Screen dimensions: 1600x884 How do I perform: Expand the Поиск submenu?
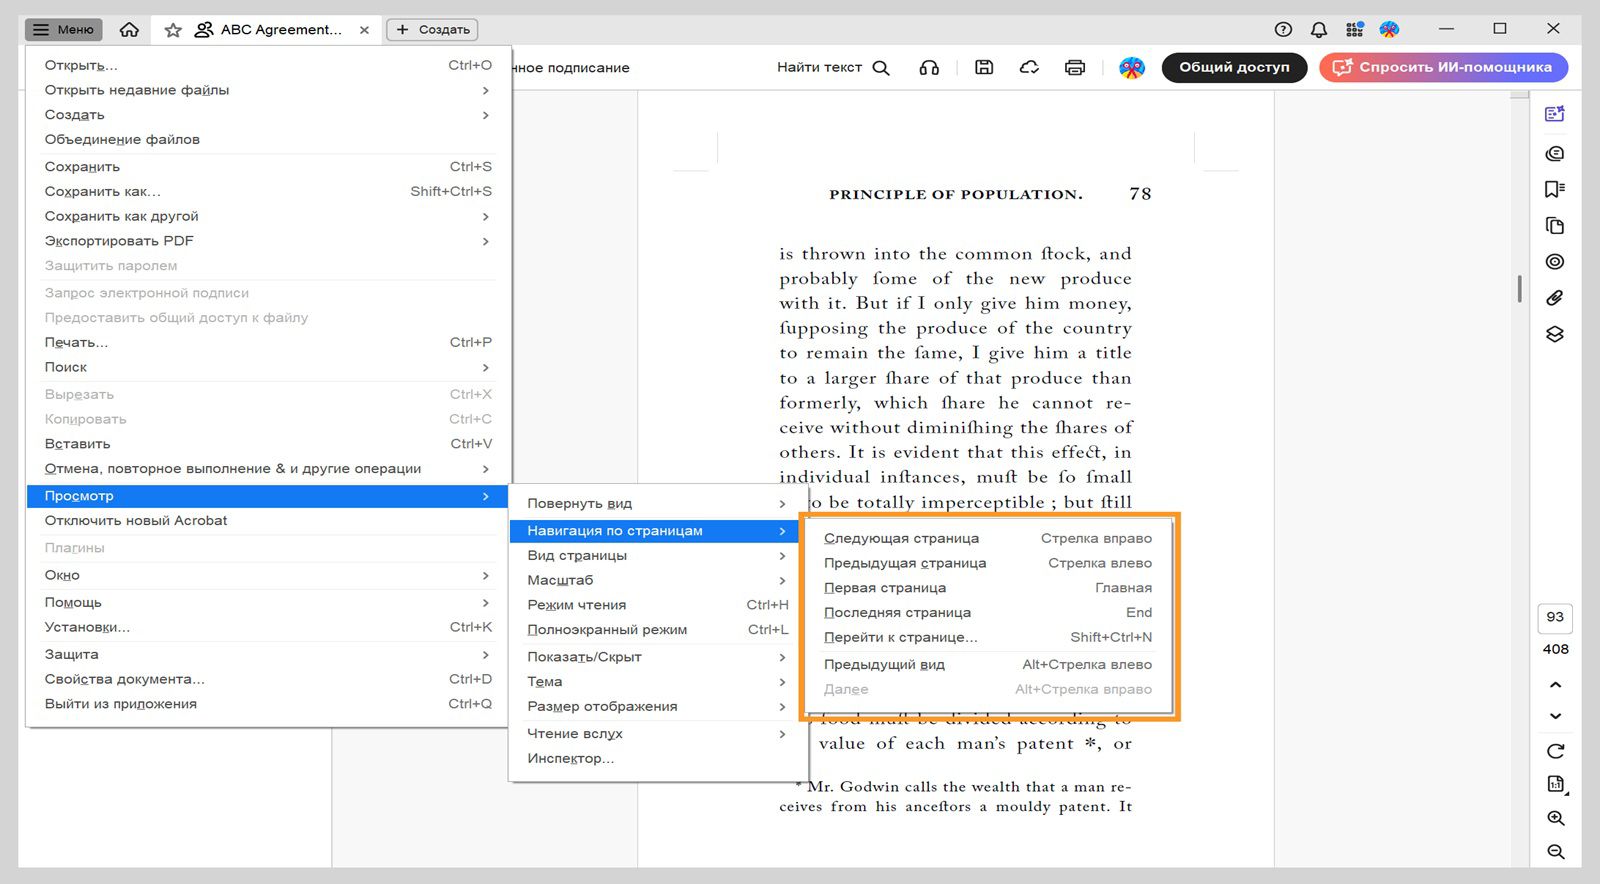coord(268,367)
